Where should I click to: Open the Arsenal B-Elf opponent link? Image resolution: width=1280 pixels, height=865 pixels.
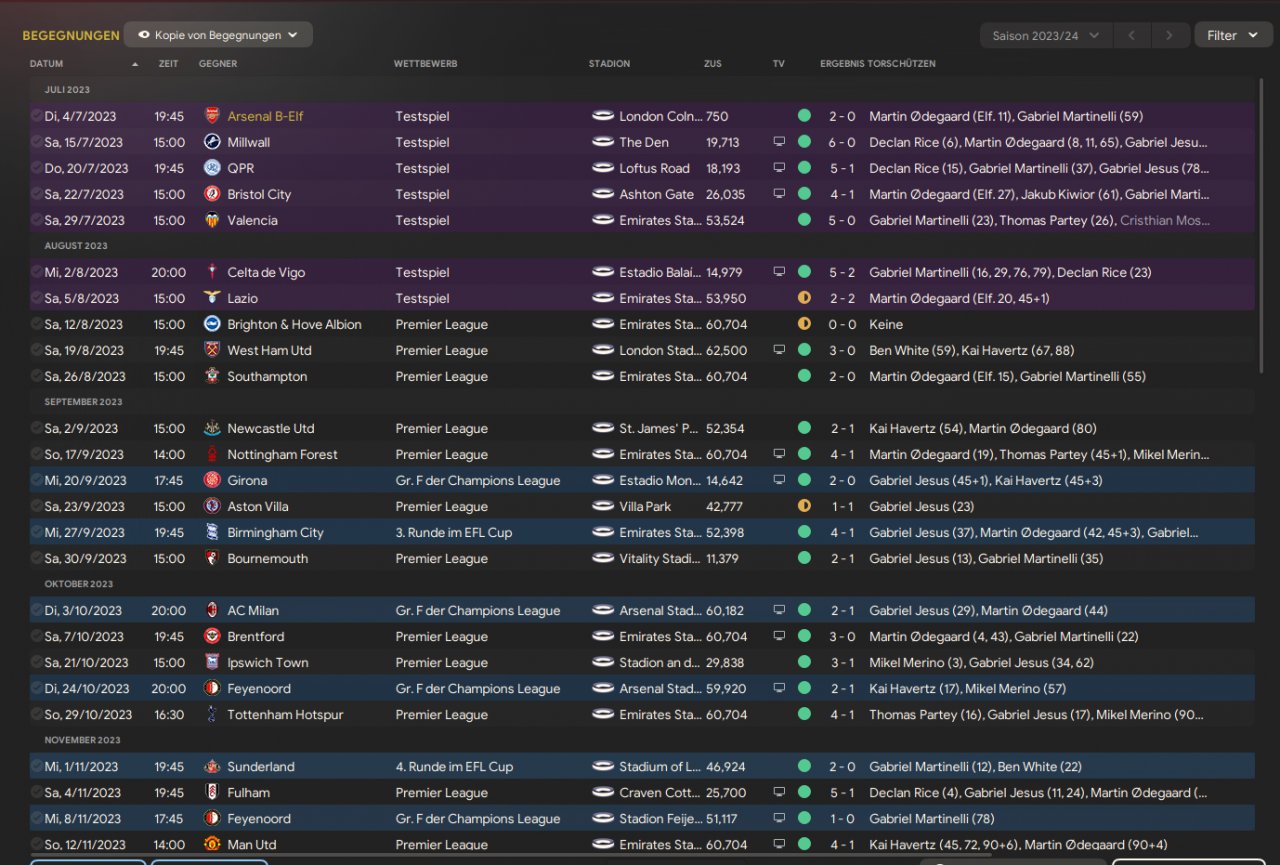point(265,116)
